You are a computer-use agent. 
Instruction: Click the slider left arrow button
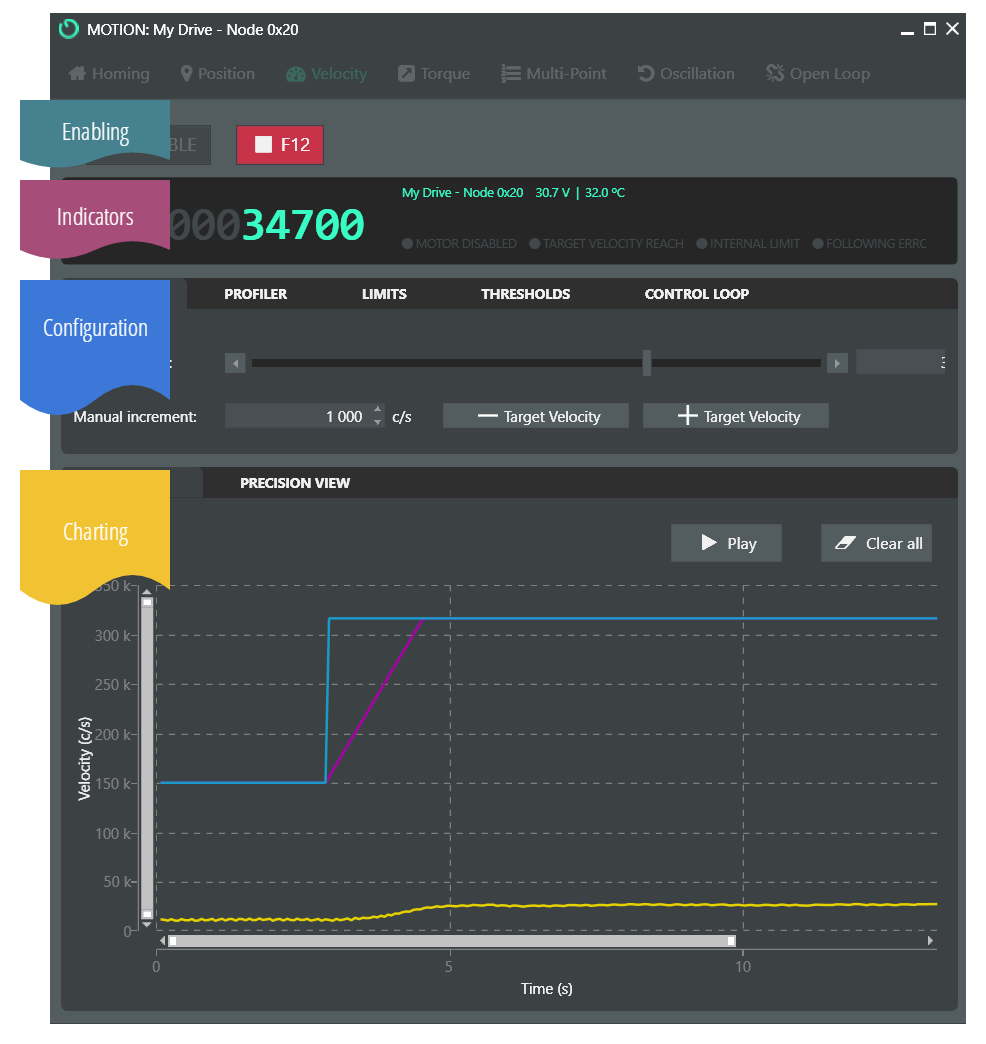click(235, 363)
